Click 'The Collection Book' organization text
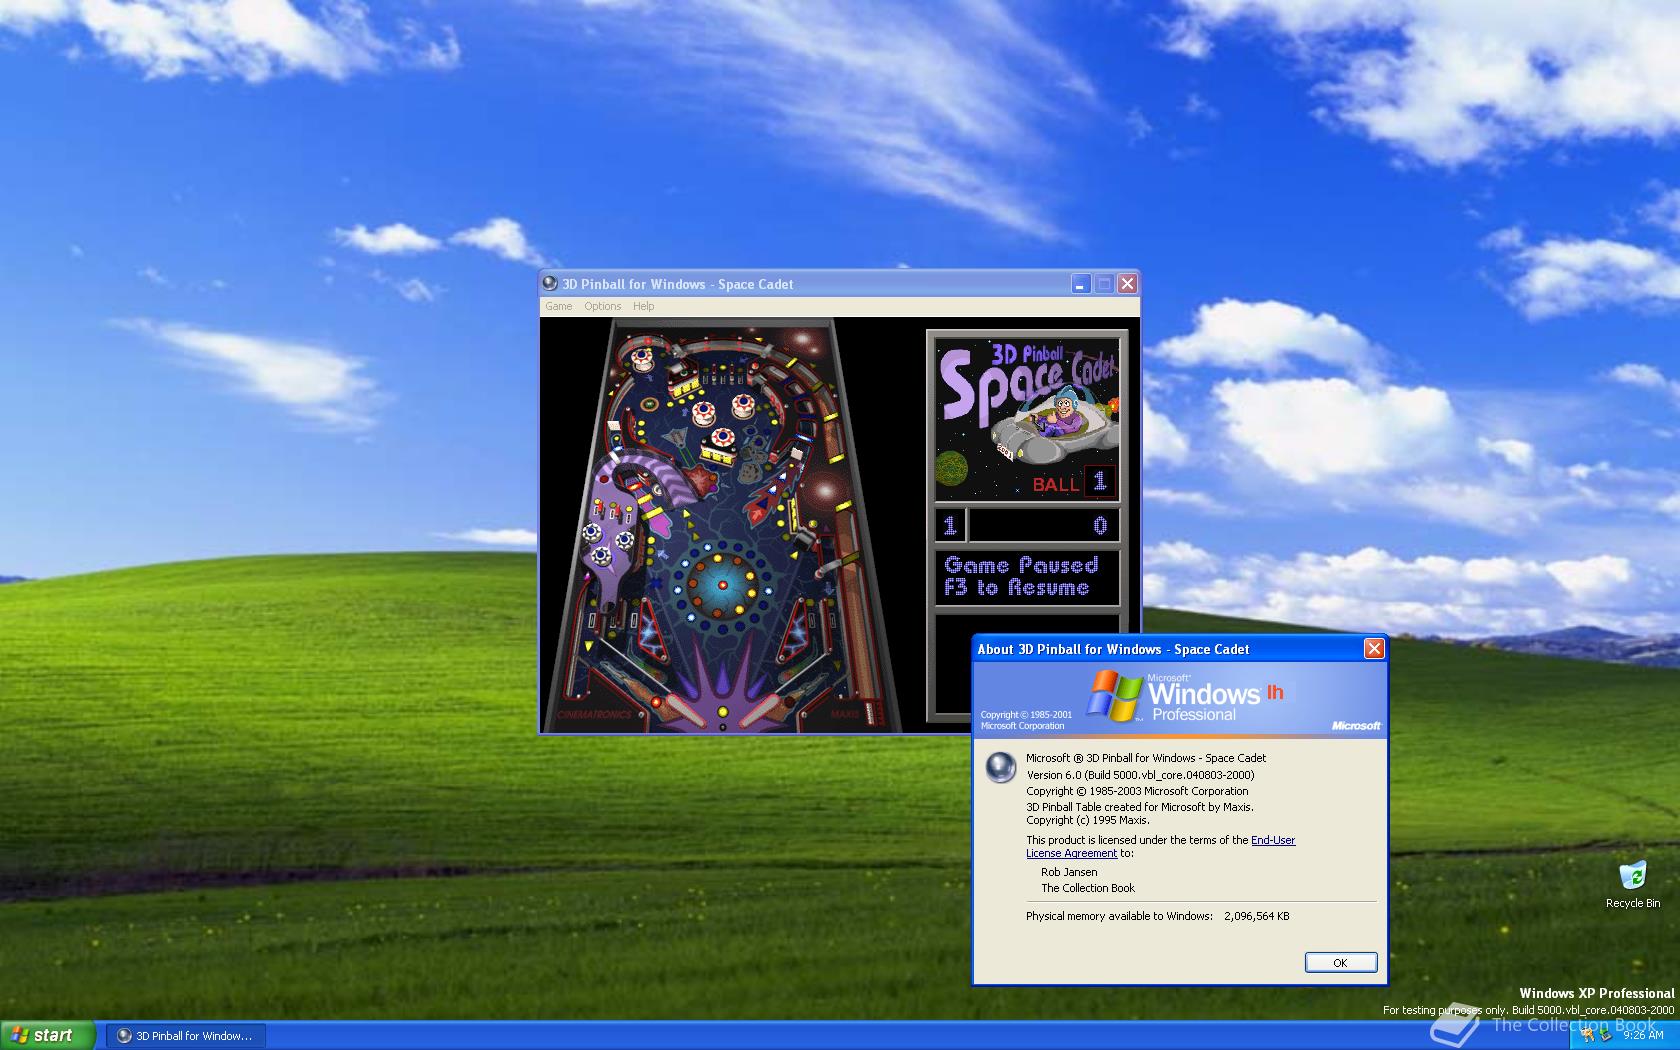1680x1050 pixels. tap(1088, 888)
